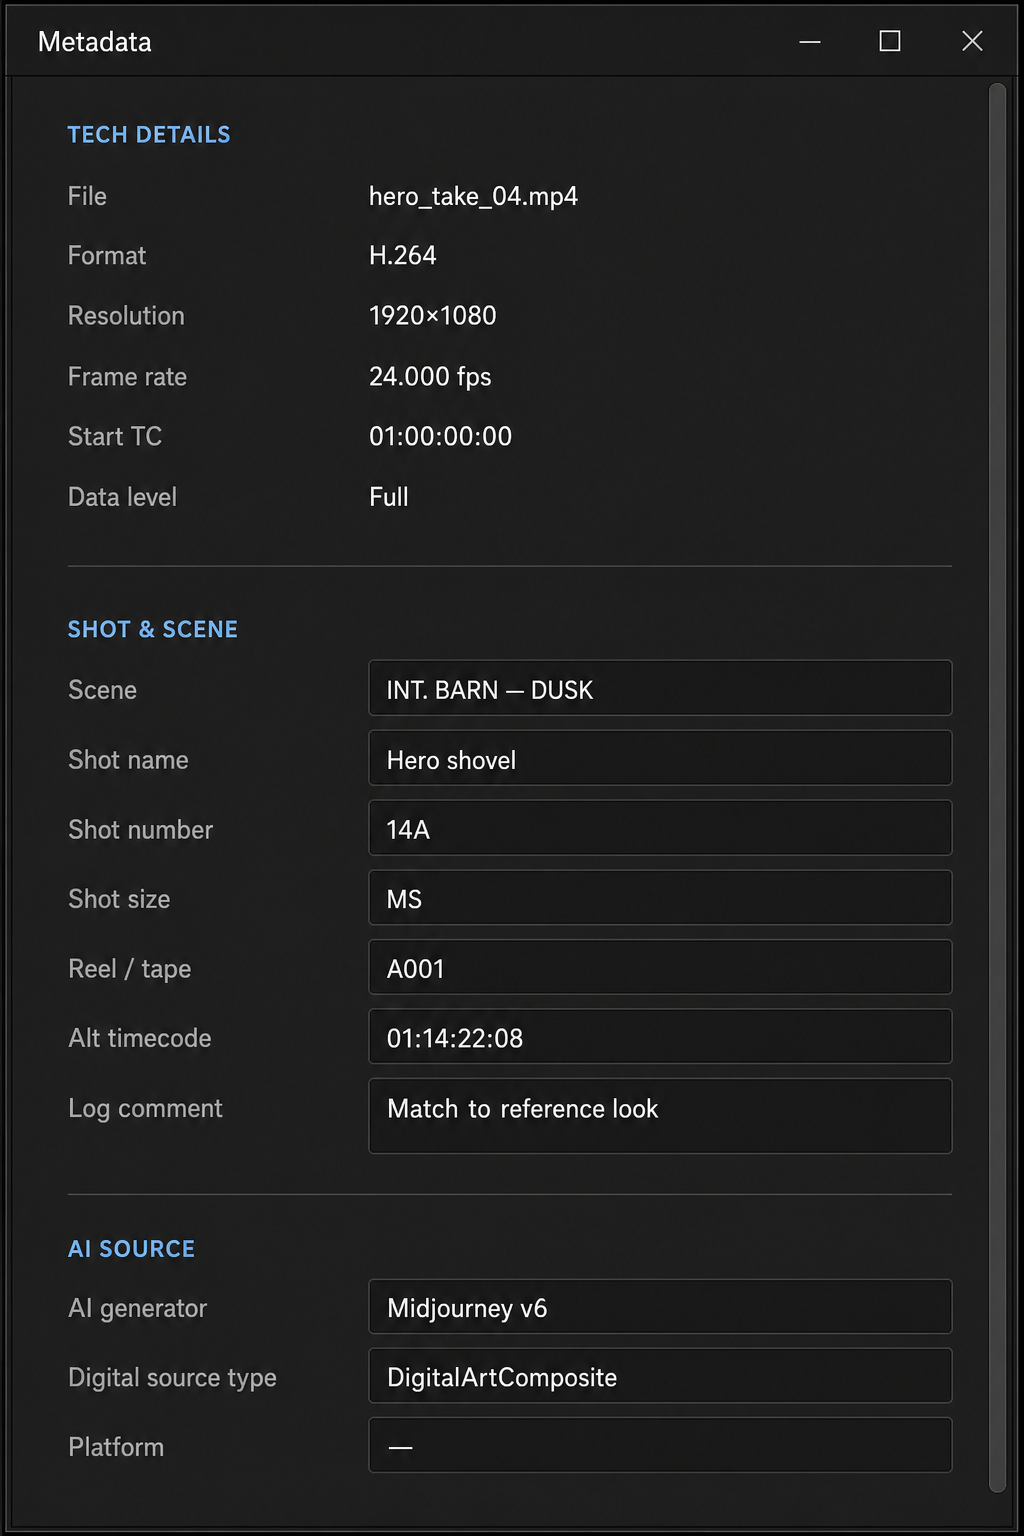Click the AI SOURCE section heading
The image size is (1024, 1536).
(132, 1249)
